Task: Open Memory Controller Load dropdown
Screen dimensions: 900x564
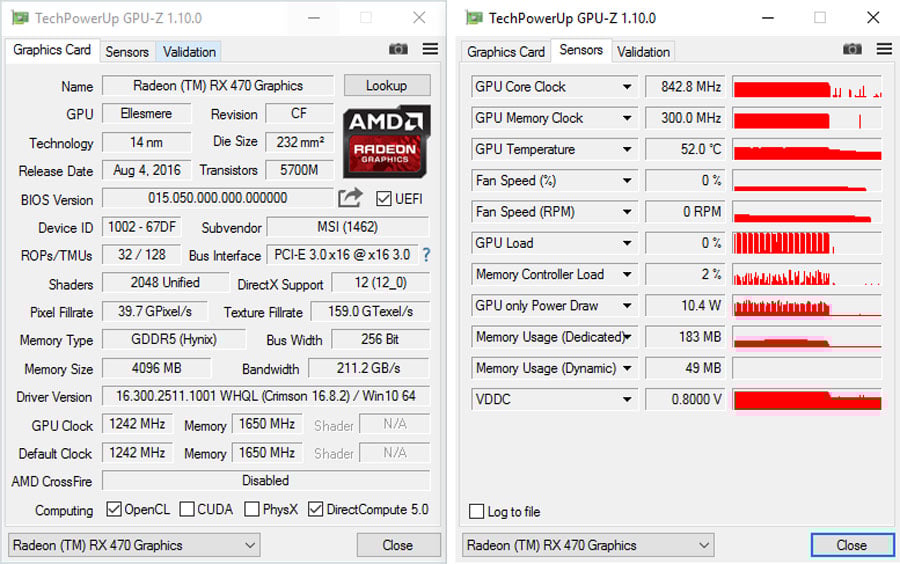Action: coord(627,275)
